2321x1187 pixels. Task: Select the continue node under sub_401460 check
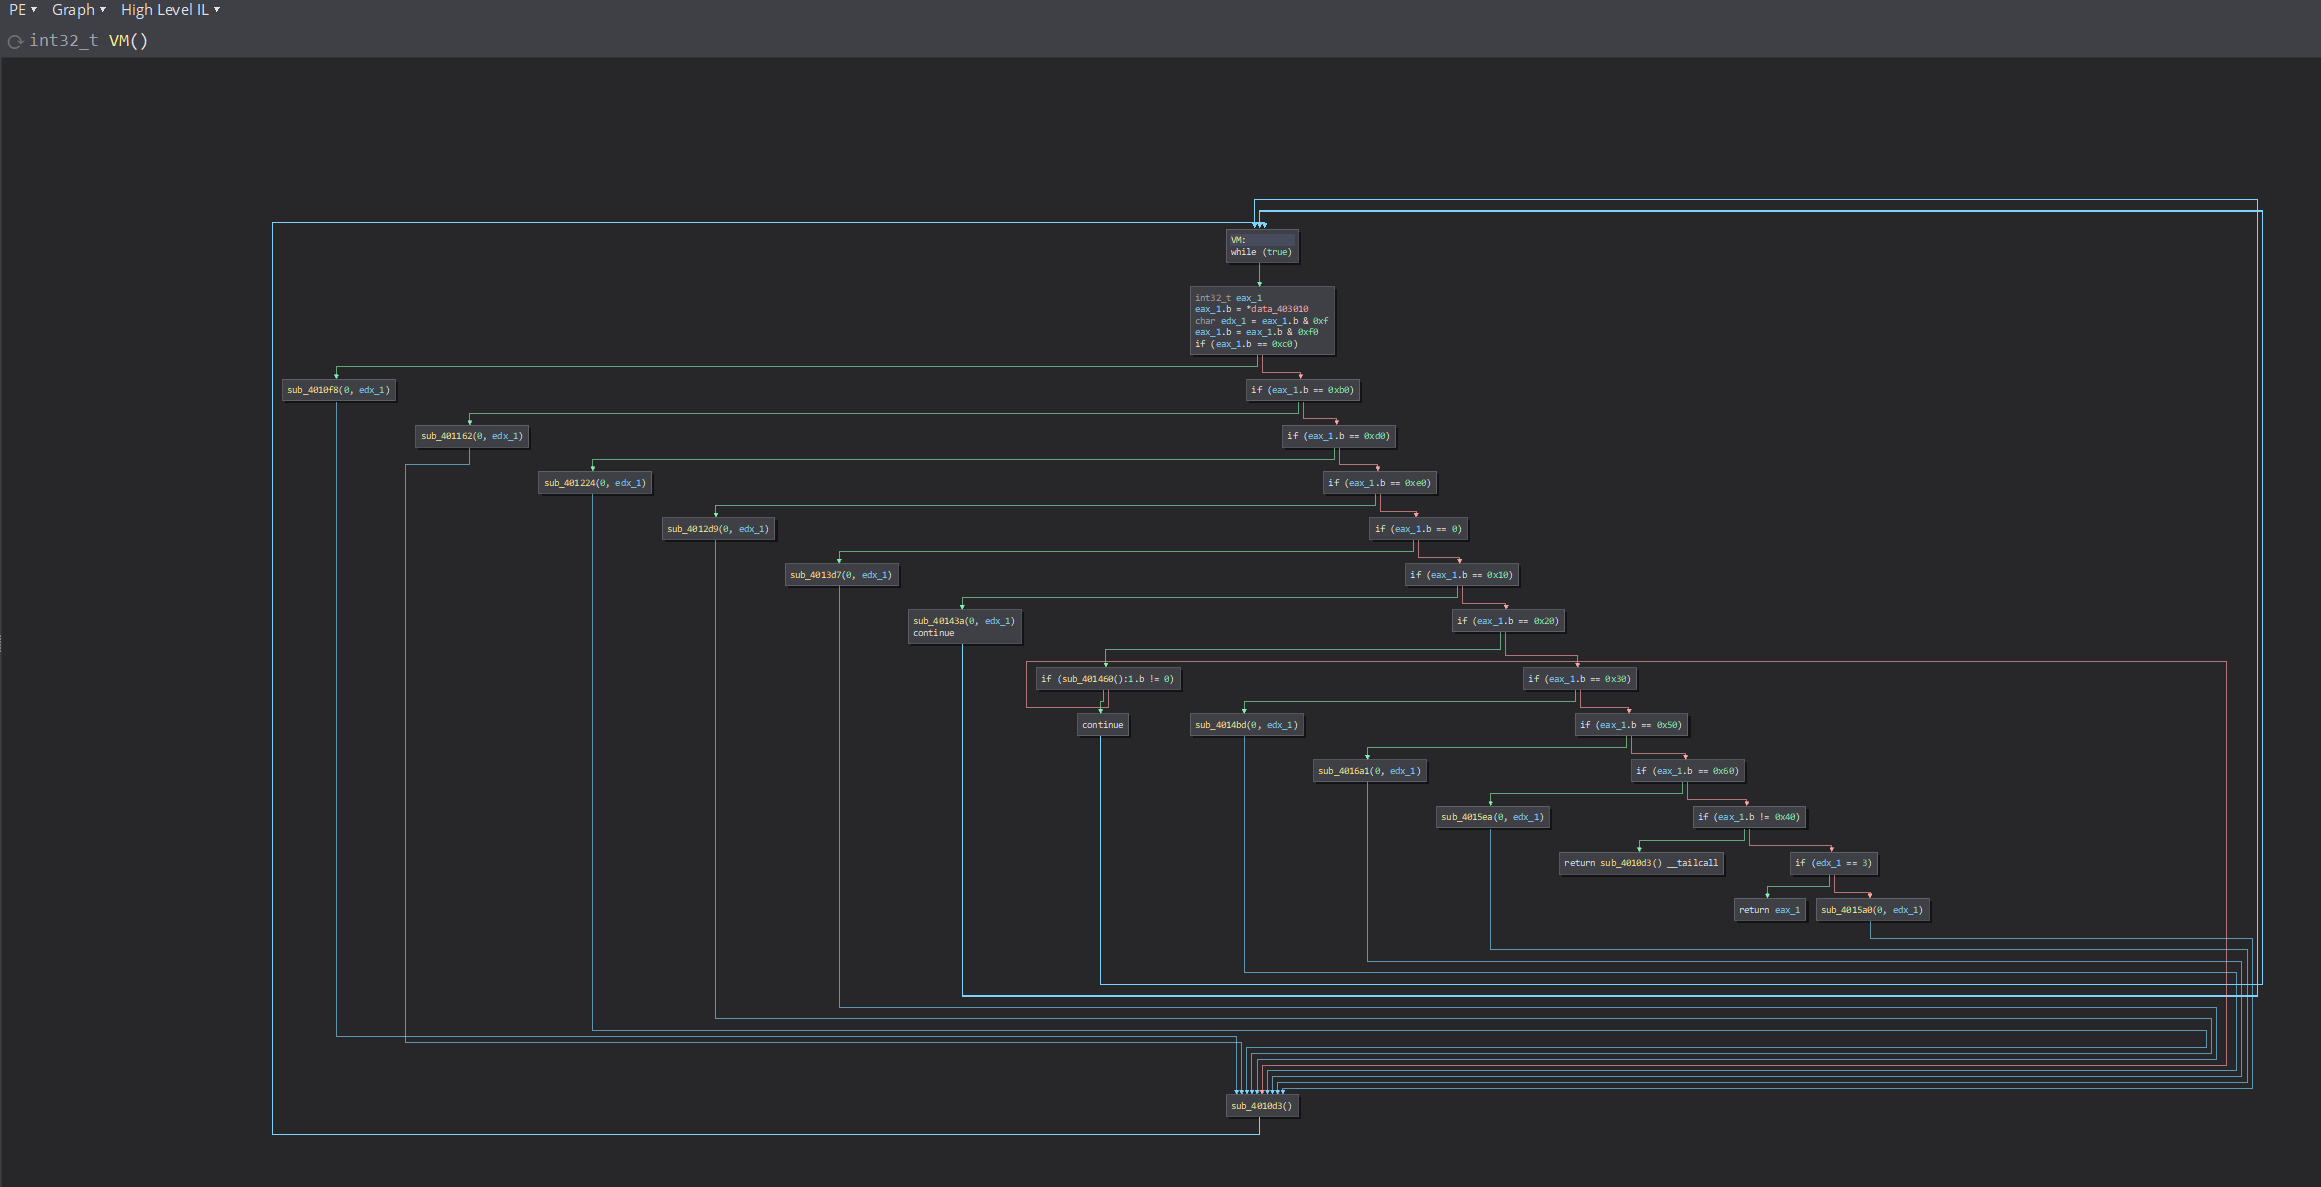pyautogui.click(x=1102, y=724)
